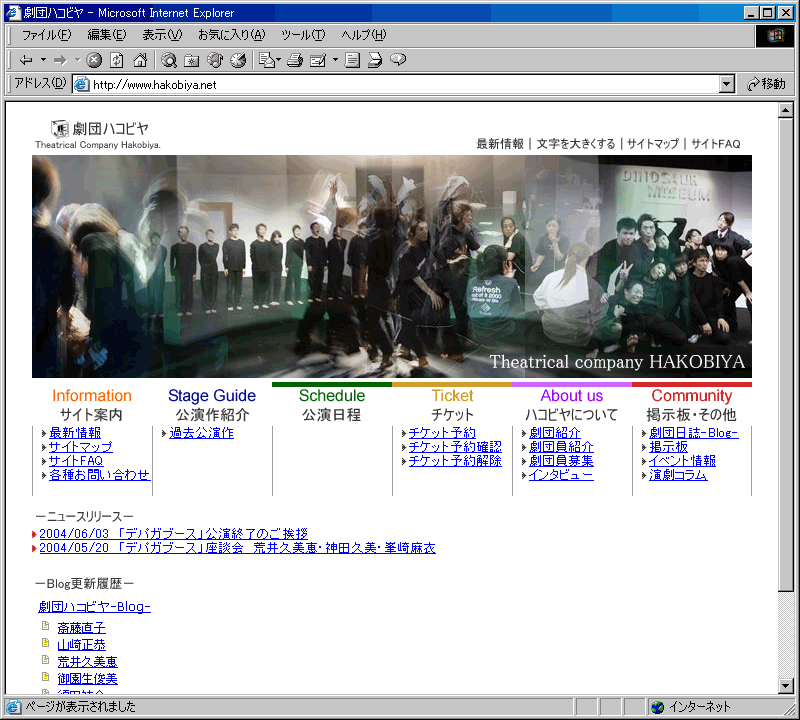Click the 移動 go button

766,84
